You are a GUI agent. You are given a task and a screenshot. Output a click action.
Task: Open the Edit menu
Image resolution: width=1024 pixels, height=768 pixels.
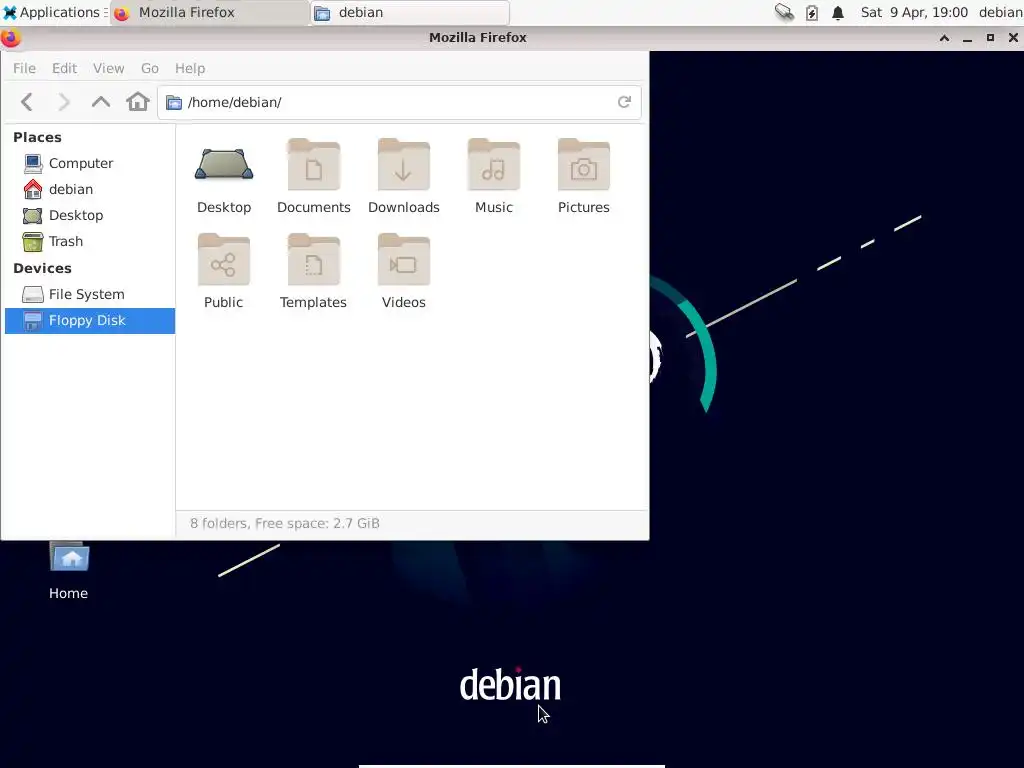[x=64, y=68]
